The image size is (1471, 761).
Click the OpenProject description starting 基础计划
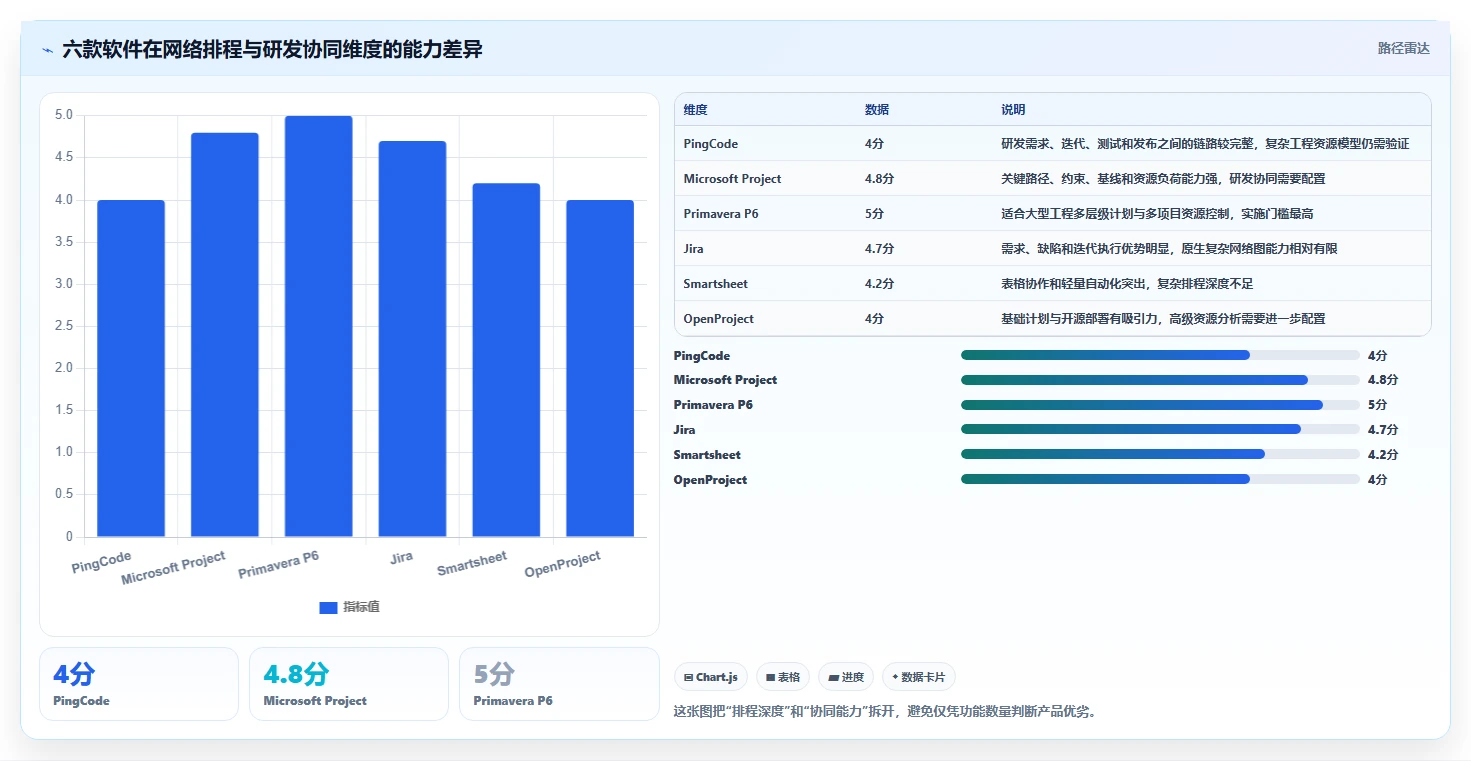(1163, 319)
